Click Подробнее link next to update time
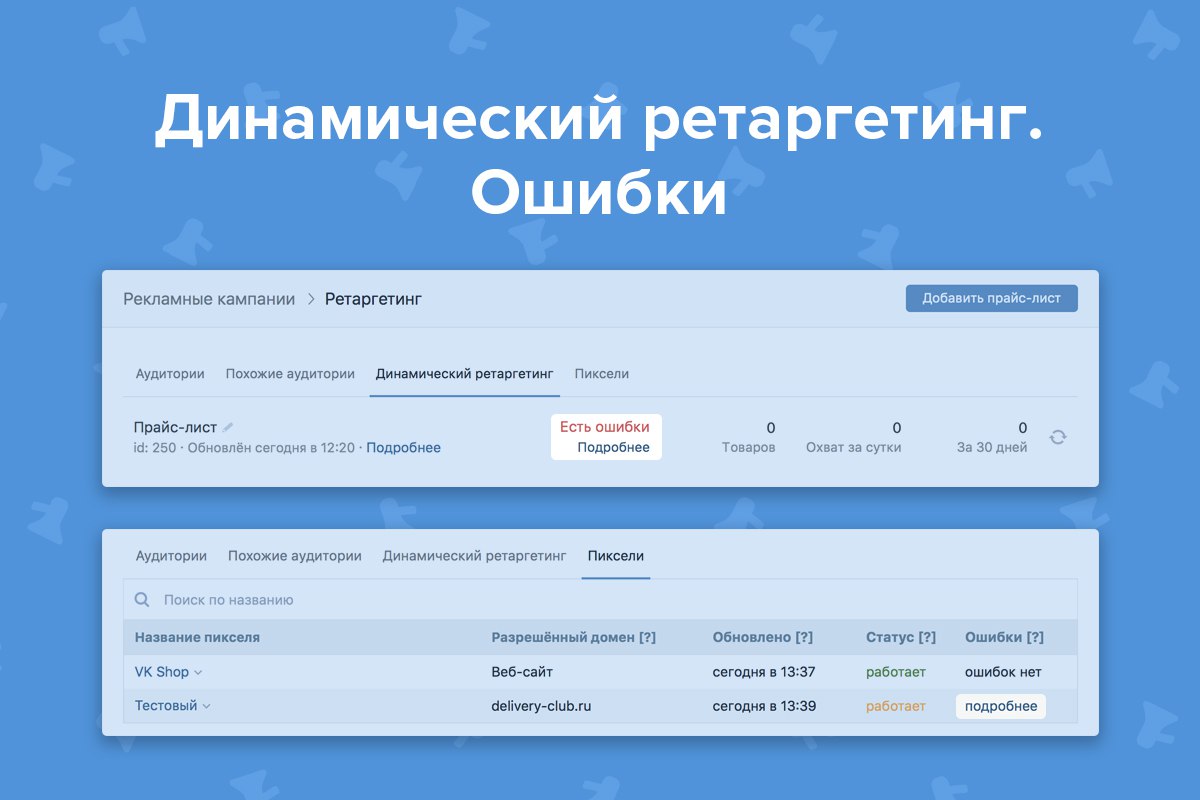The height and width of the screenshot is (800, 1200). 403,448
